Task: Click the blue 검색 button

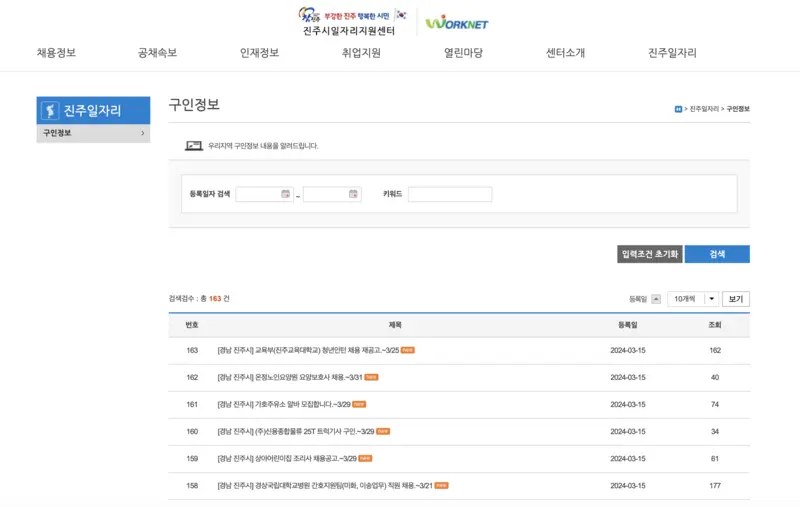Action: click(717, 254)
